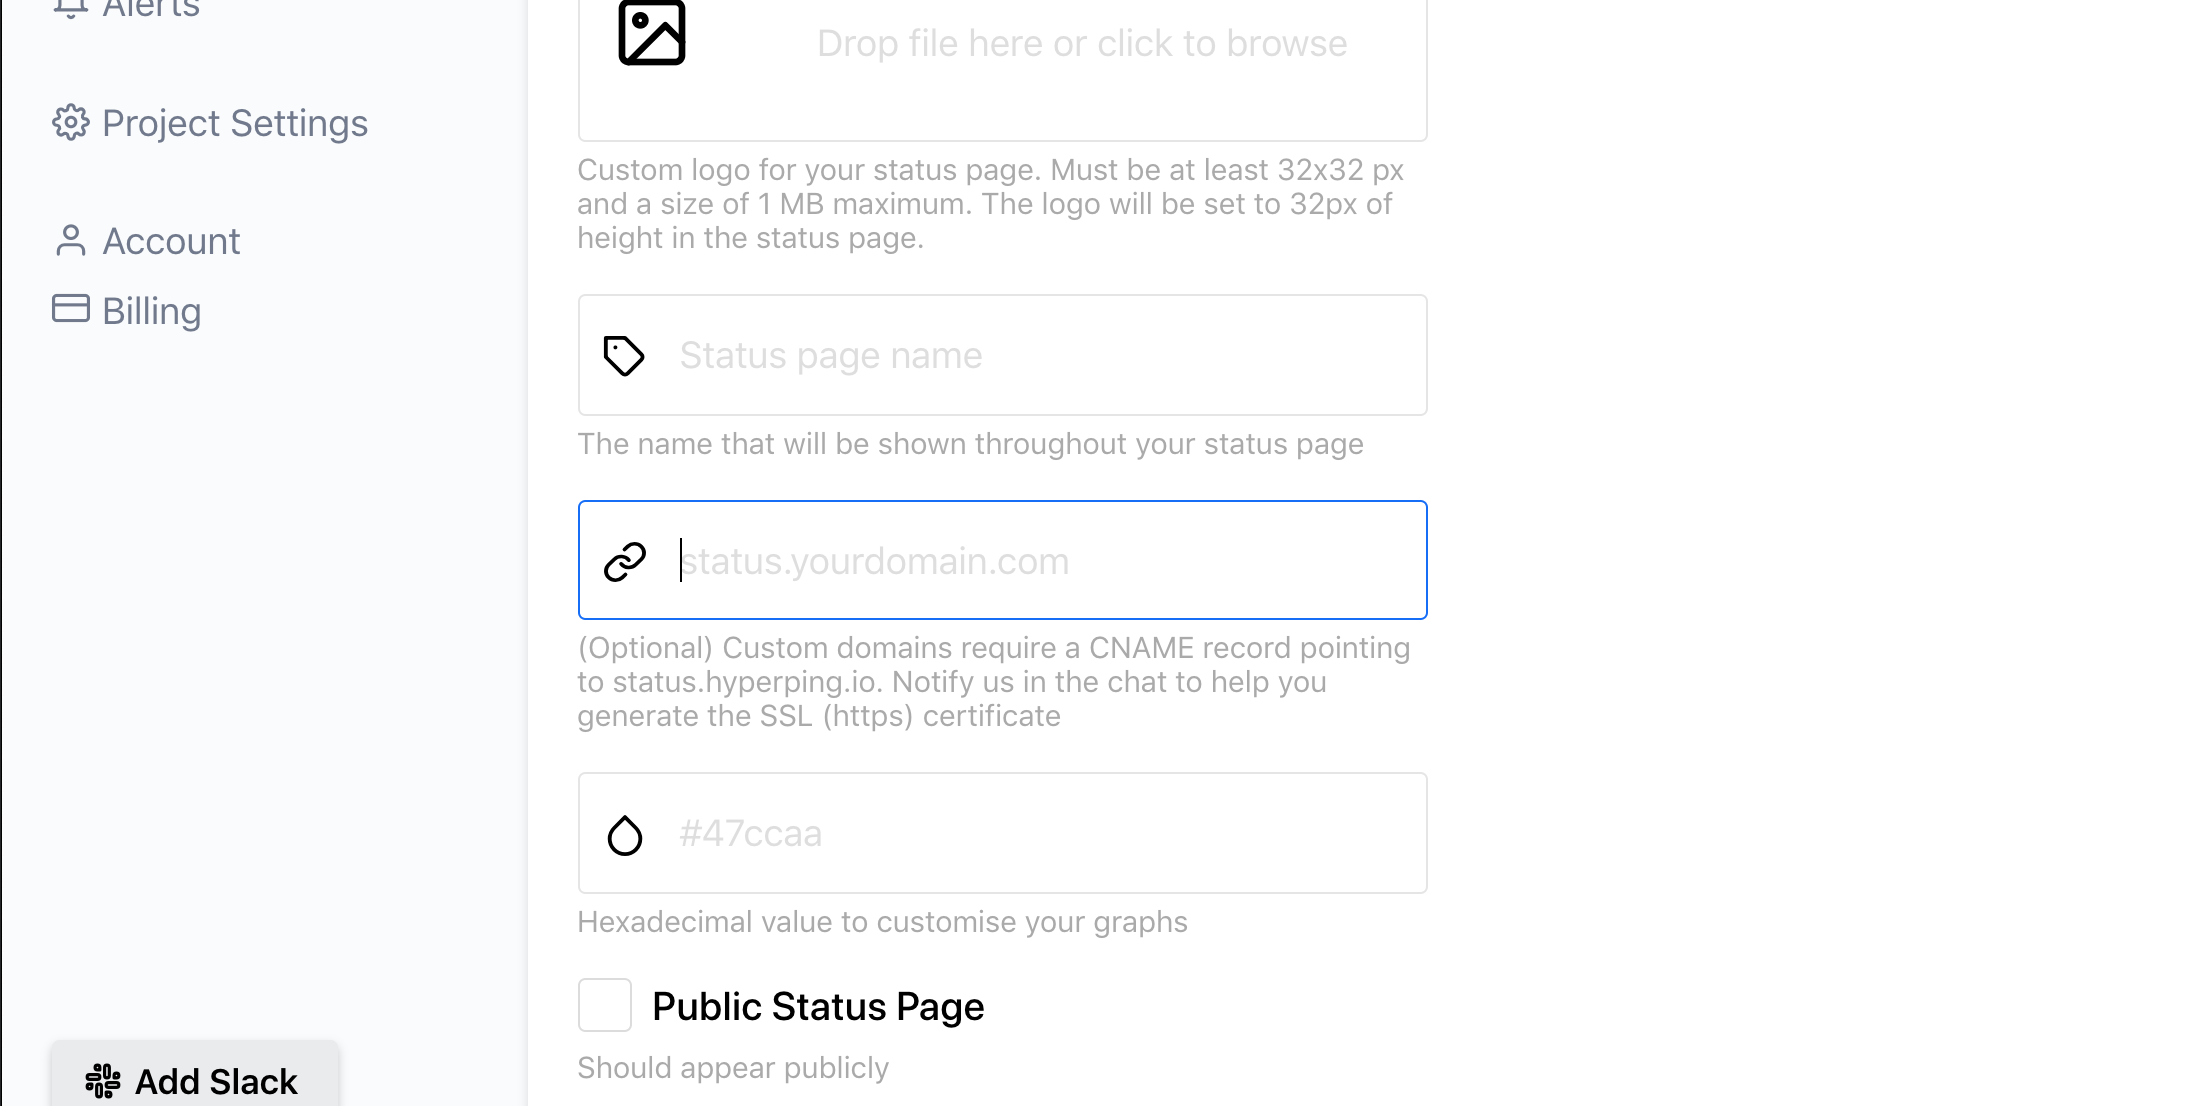Click the image upload icon

click(652, 34)
